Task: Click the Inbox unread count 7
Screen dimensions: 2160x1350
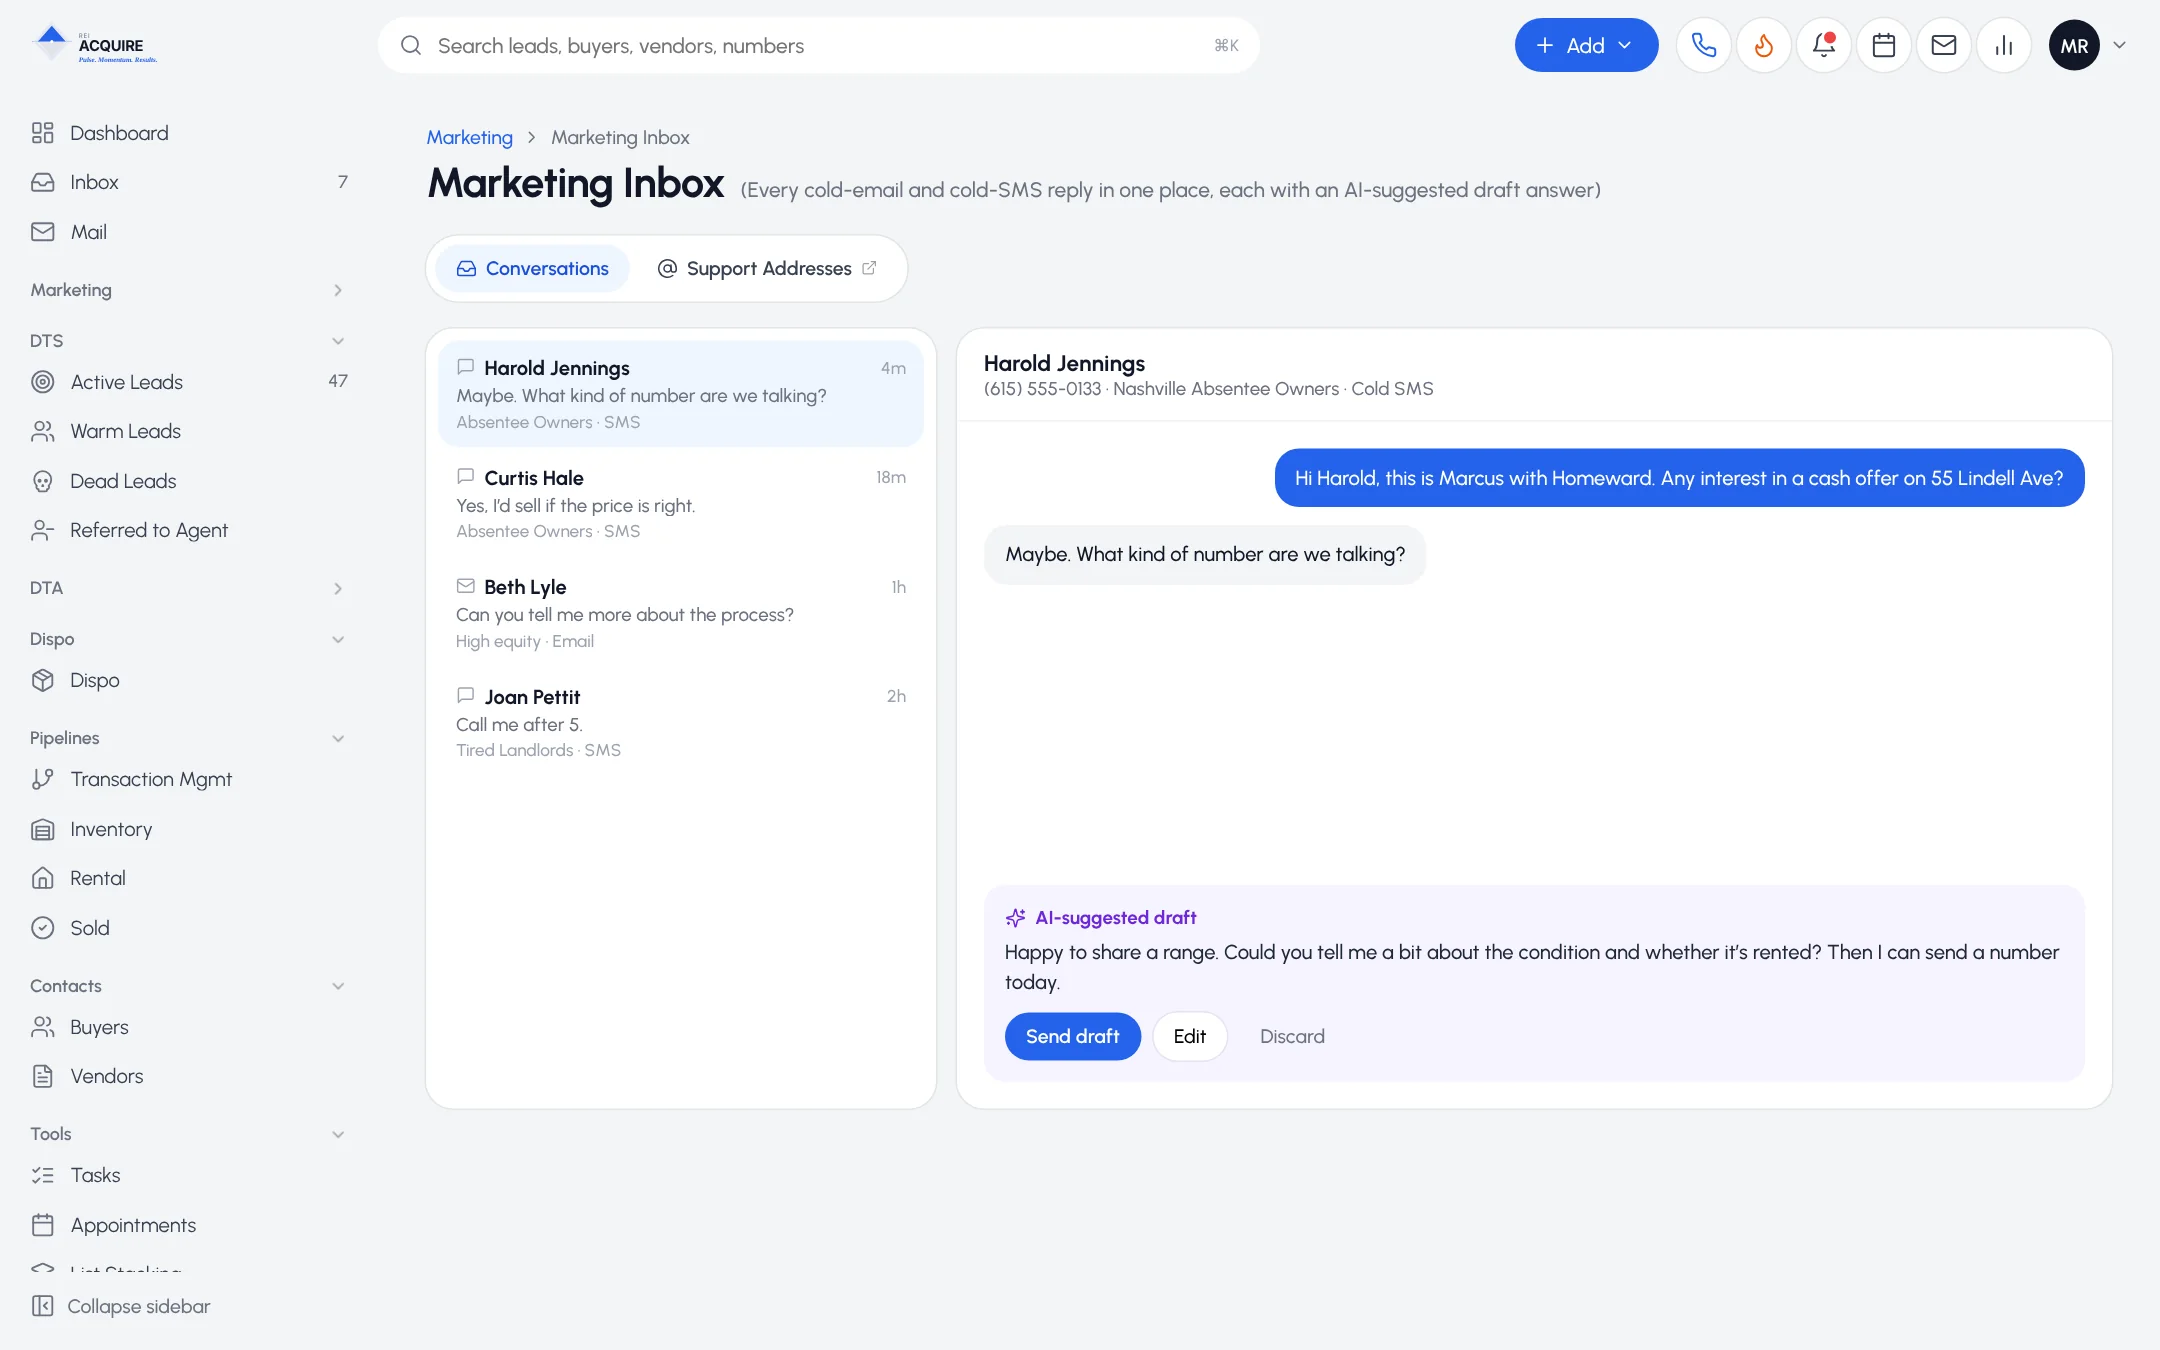Action: (x=343, y=182)
